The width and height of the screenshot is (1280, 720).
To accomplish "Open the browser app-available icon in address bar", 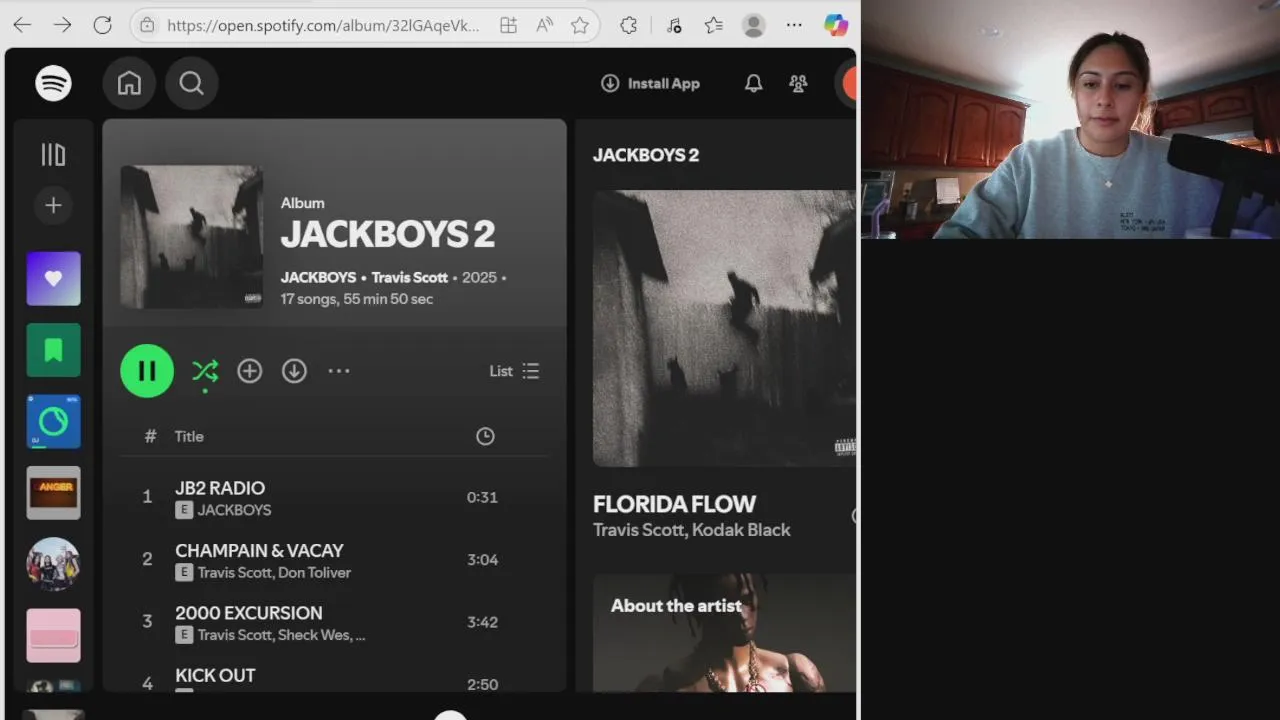I will (508, 25).
